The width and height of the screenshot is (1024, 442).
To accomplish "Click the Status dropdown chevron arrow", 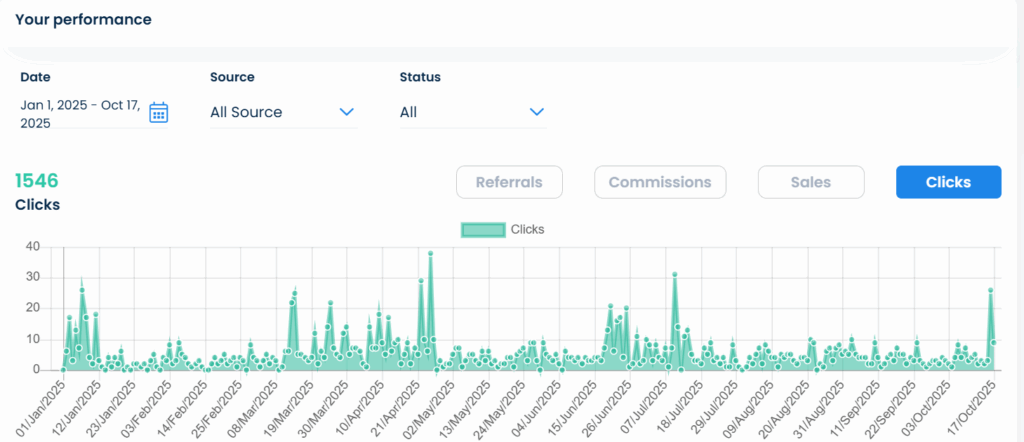I will click(537, 112).
